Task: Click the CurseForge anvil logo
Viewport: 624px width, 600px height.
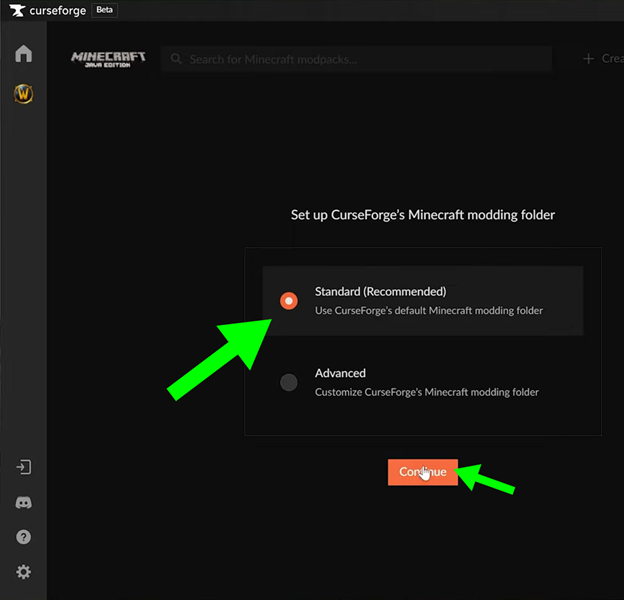Action: click(x=12, y=10)
